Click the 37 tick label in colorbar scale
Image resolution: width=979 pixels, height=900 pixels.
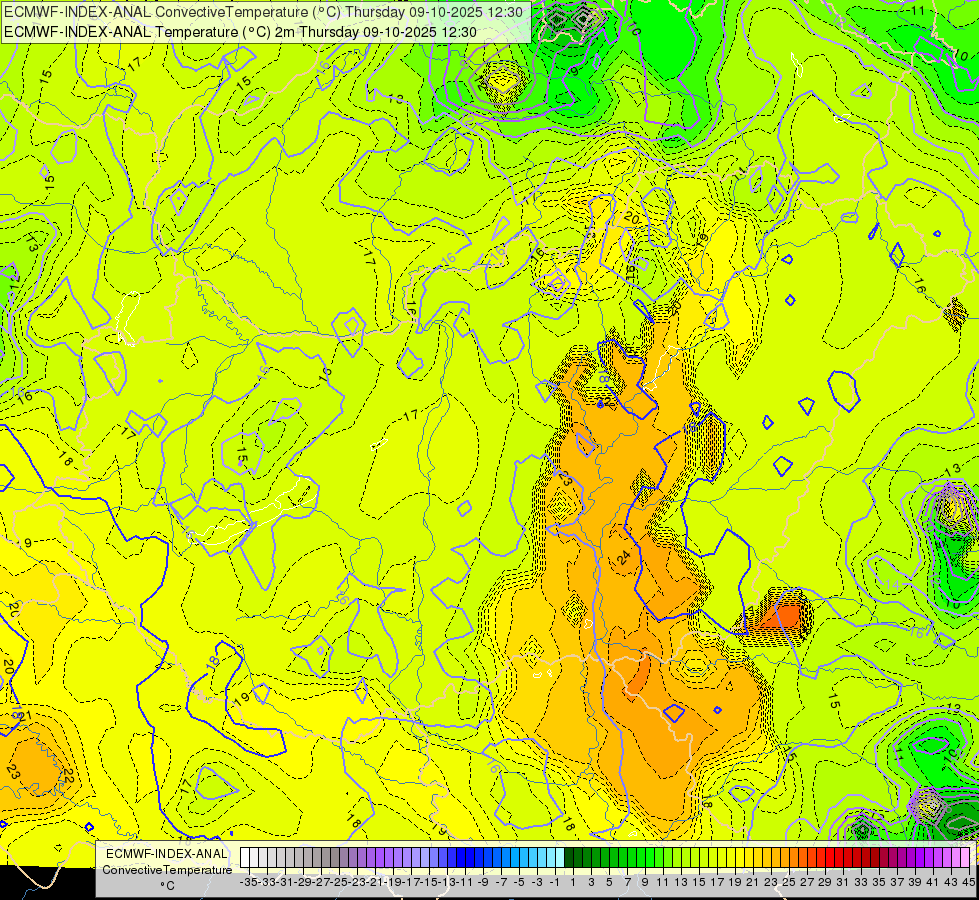tap(897, 882)
